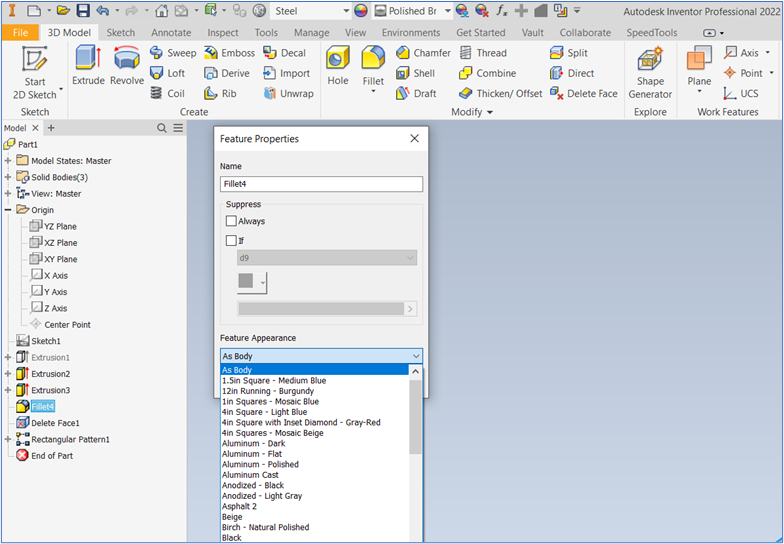This screenshot has height=544, width=784.
Task: Select the Extrude tool
Action: 88,66
